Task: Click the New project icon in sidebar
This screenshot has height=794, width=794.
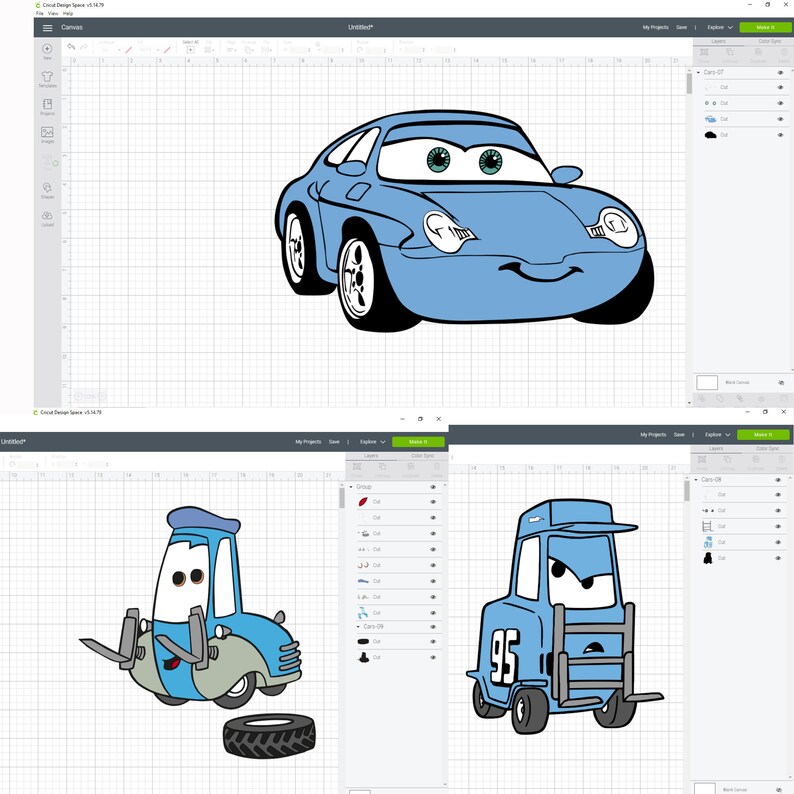Action: coord(47,49)
